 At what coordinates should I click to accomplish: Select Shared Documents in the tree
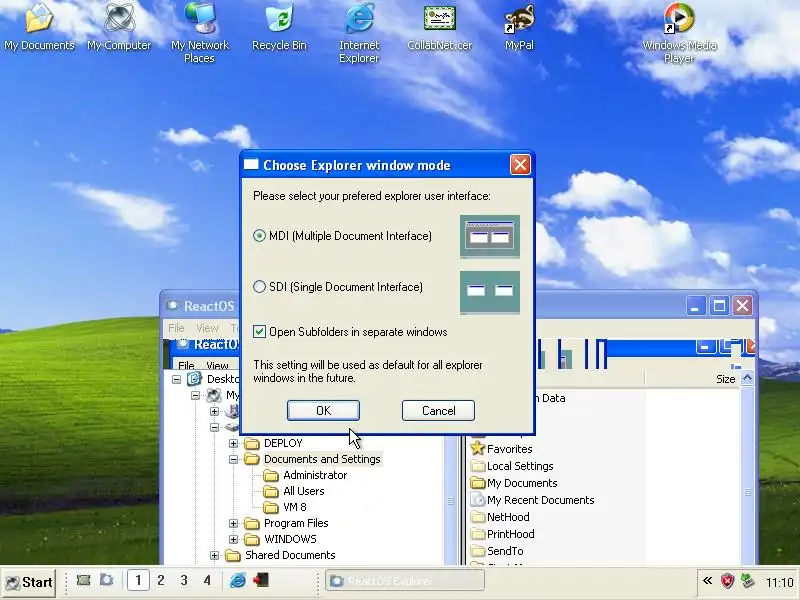[x=281, y=555]
